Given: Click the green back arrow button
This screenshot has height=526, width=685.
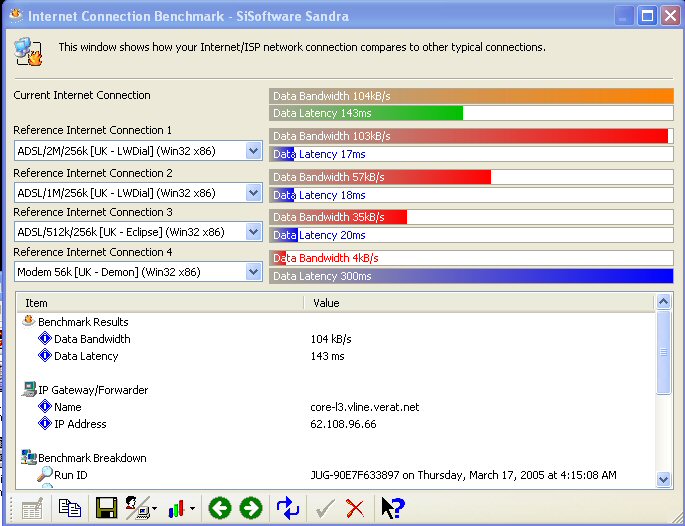Looking at the screenshot, I should tap(220, 509).
